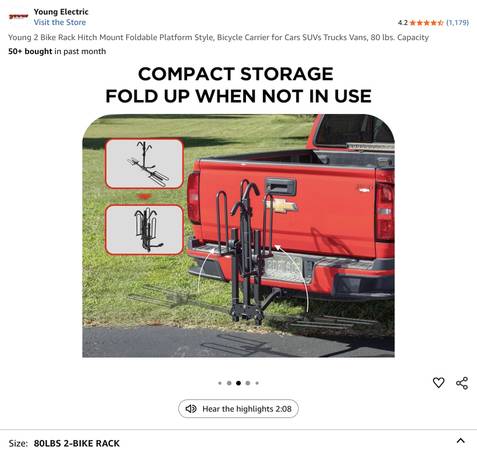Open the 1,179 reviews link
The image size is (477, 450).
pos(457,23)
